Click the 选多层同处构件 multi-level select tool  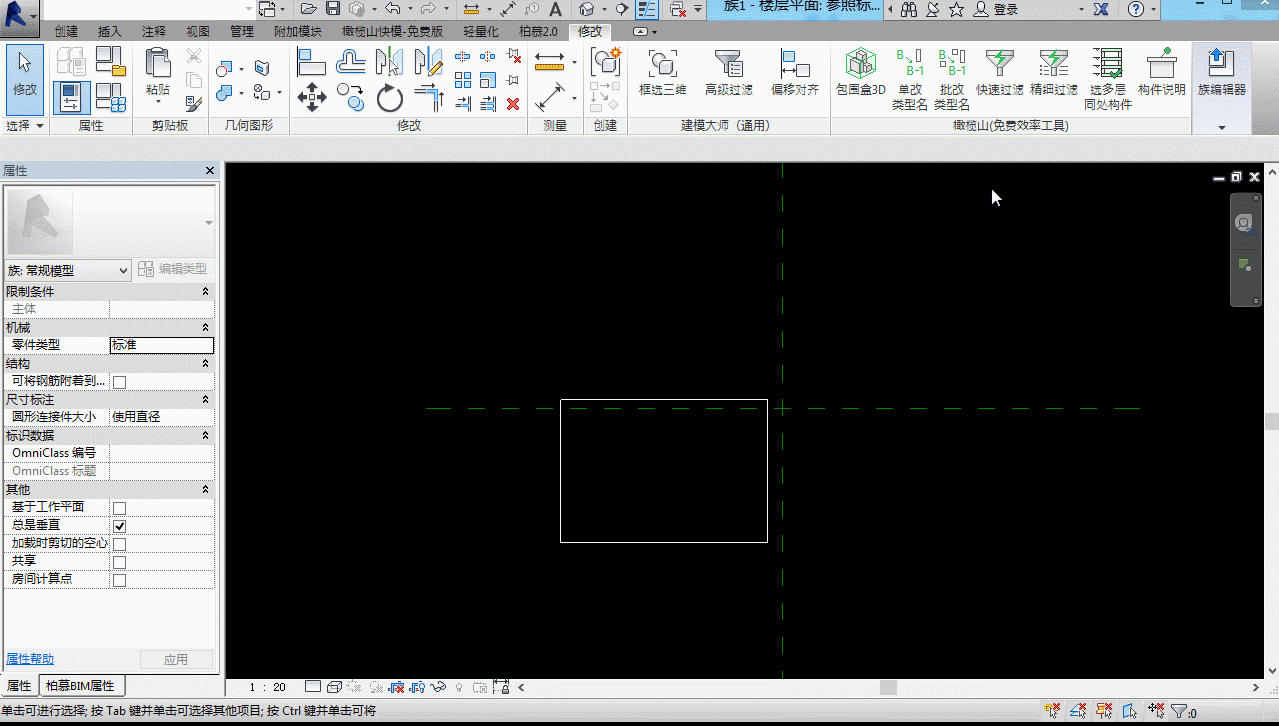click(1108, 79)
